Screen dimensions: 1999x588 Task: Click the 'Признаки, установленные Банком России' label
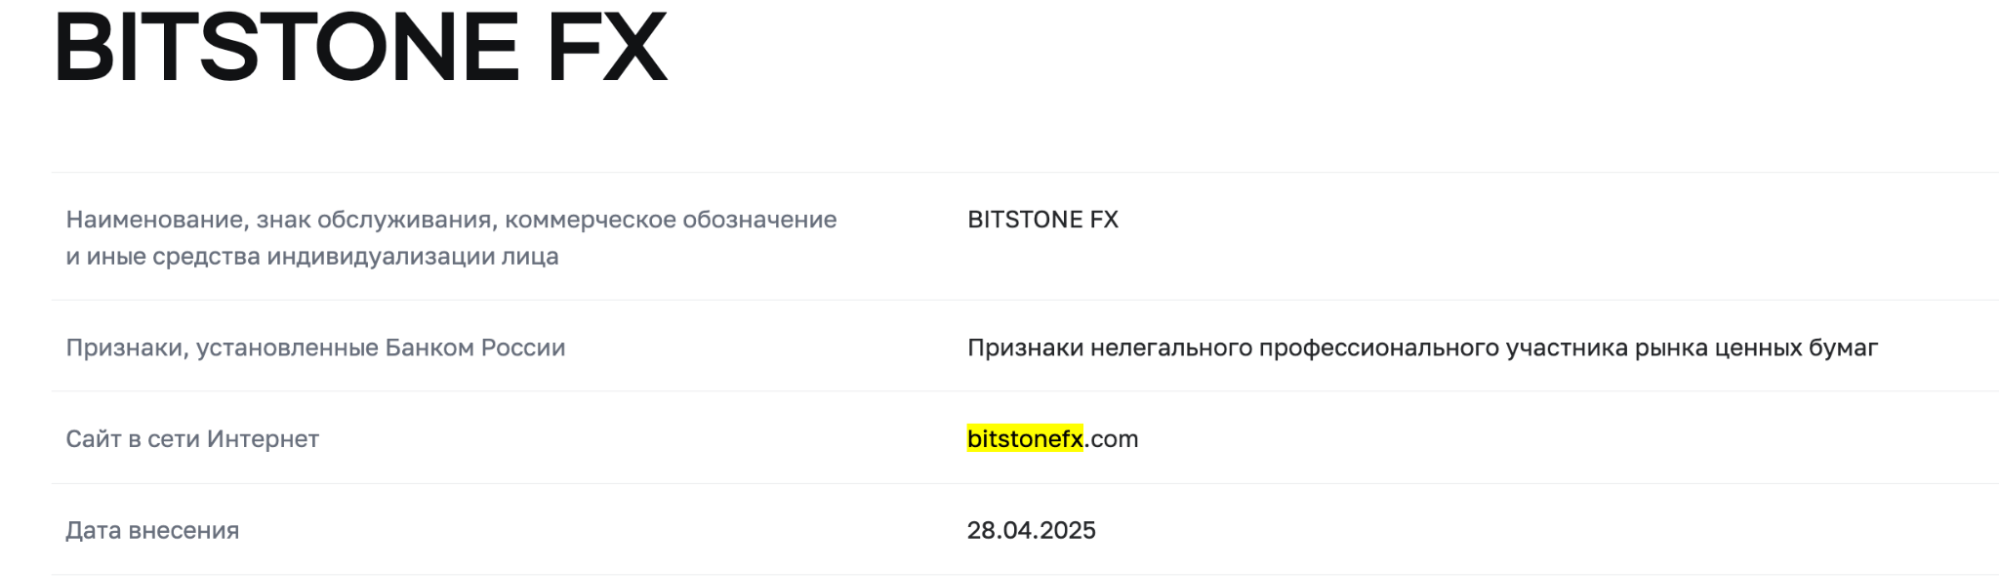(315, 348)
